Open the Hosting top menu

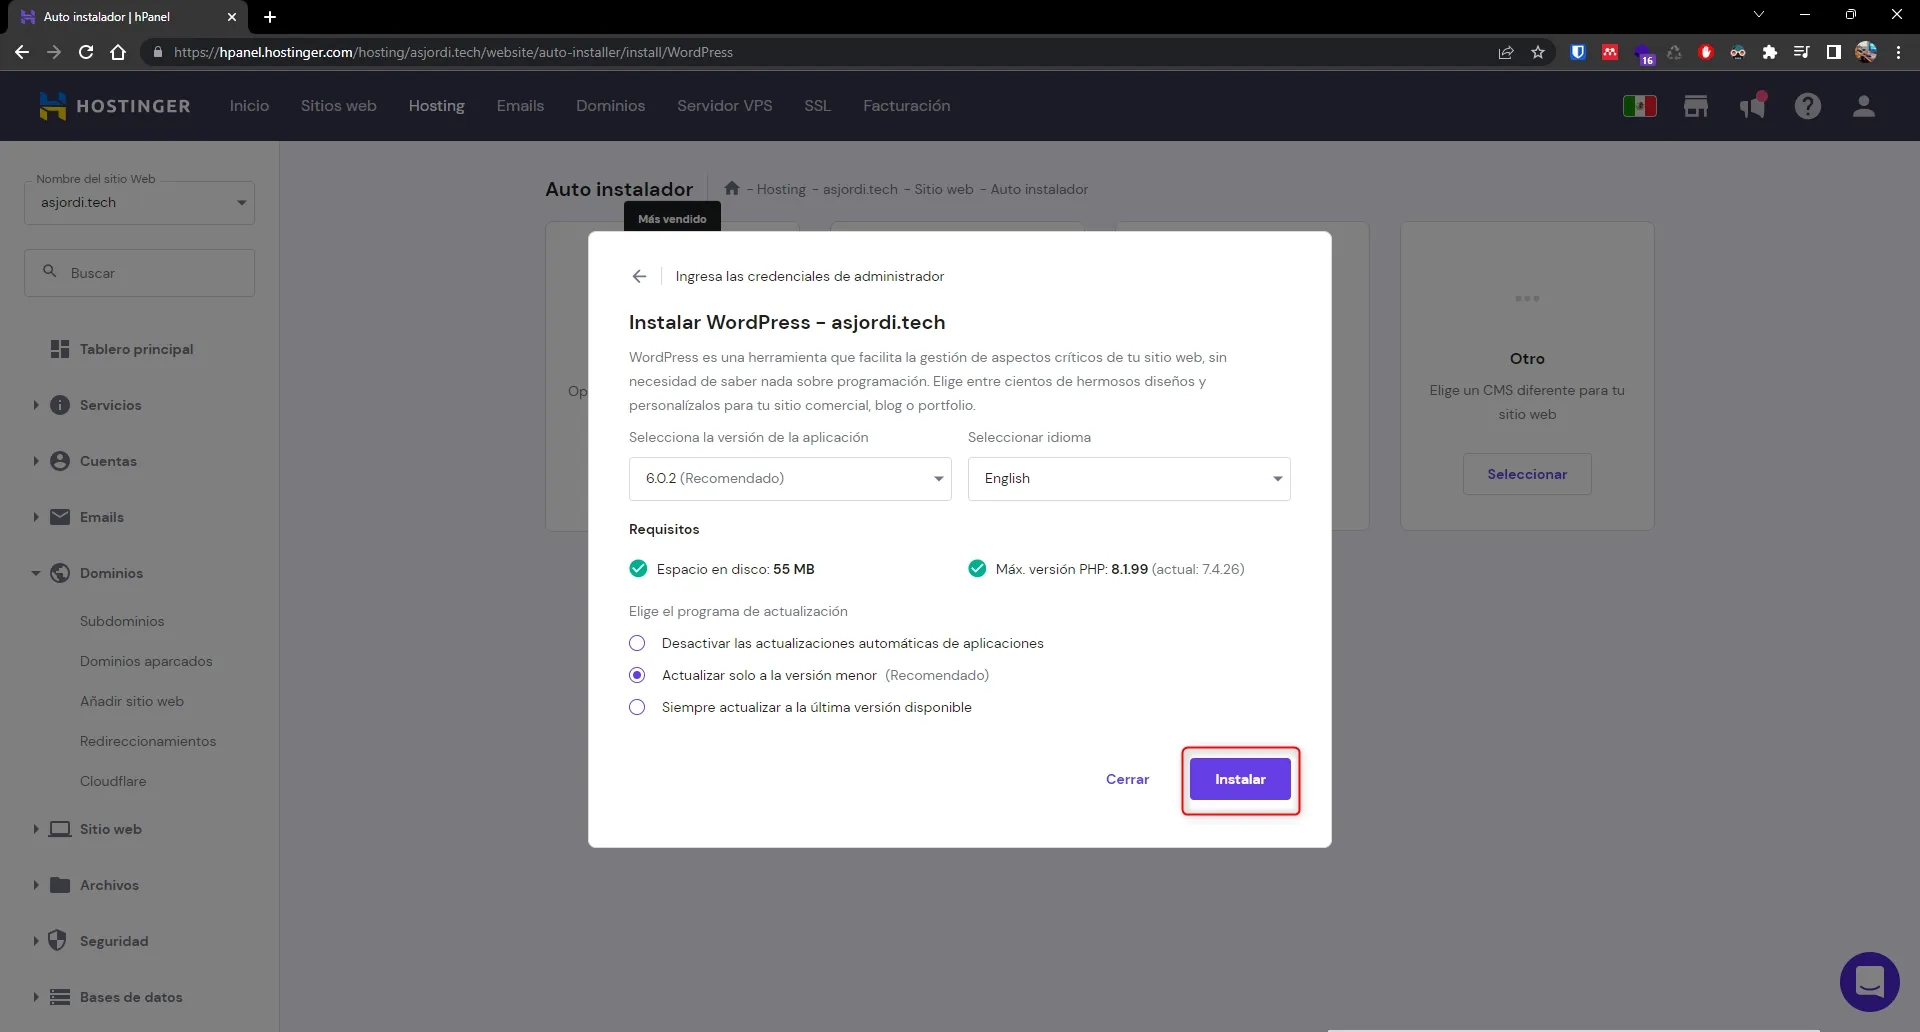point(437,106)
